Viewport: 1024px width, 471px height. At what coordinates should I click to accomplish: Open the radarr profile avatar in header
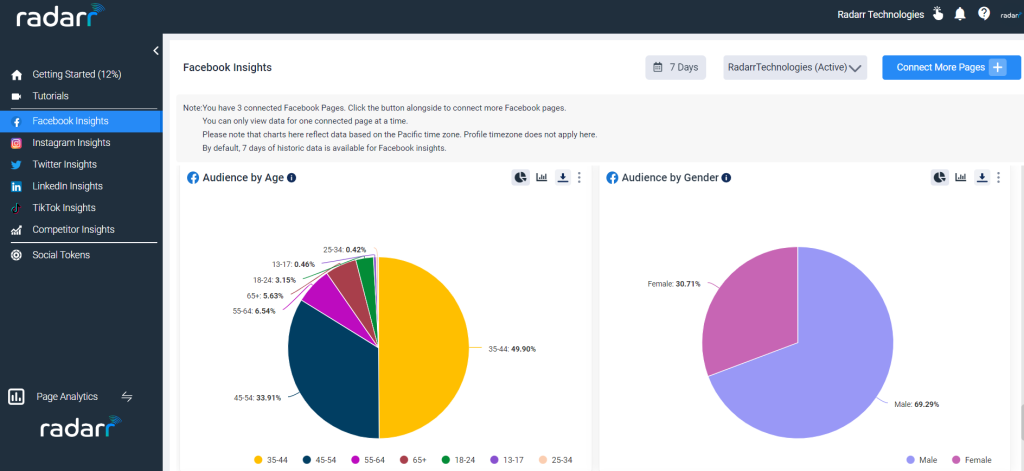[x=1010, y=14]
